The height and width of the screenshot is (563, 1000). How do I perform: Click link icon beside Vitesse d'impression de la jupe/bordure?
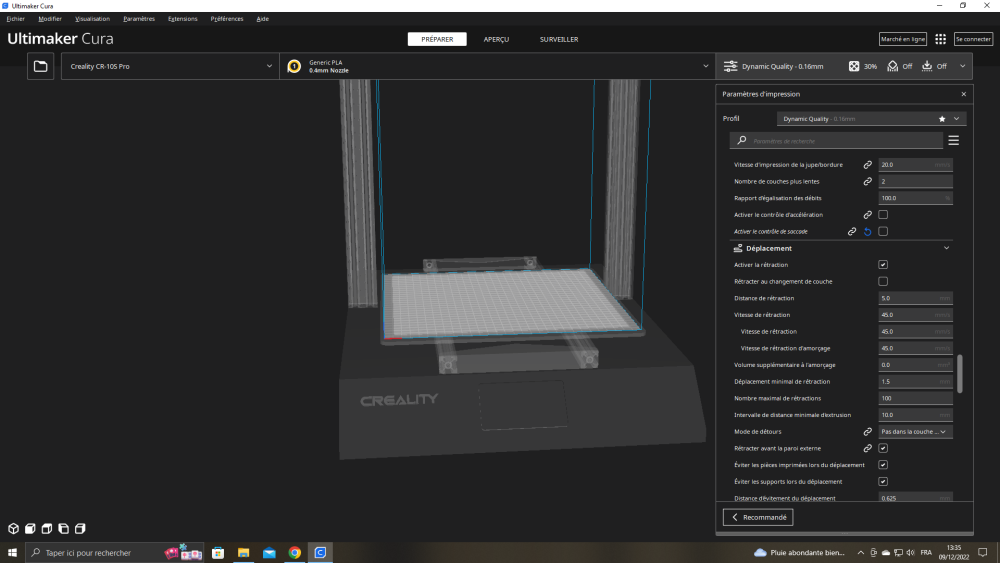coord(867,165)
